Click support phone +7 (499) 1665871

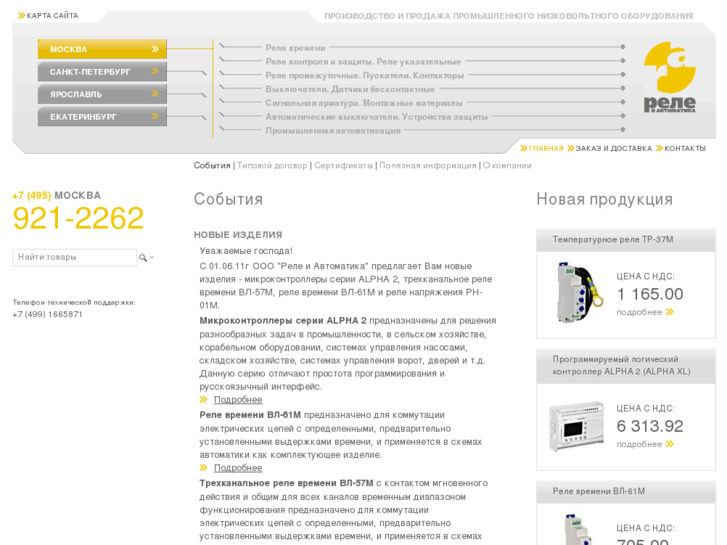[47, 314]
